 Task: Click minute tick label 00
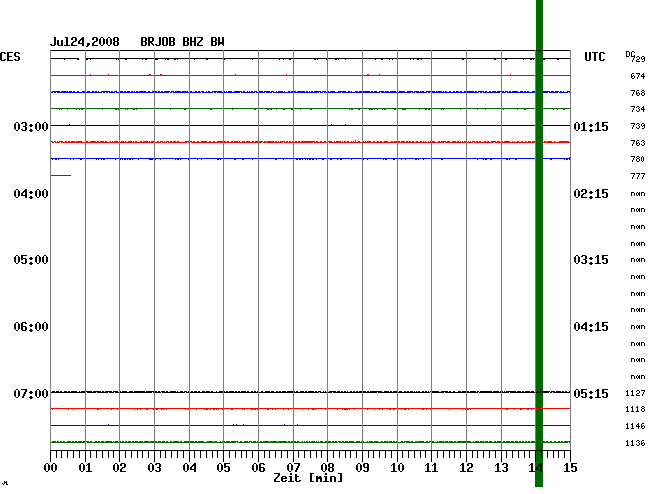[x=51, y=468]
